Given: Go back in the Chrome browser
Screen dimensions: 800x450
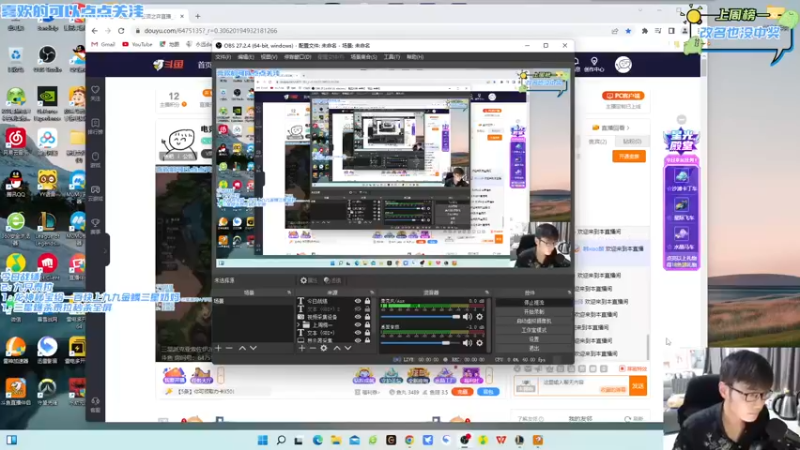Looking at the screenshot, I should click(x=95, y=31).
